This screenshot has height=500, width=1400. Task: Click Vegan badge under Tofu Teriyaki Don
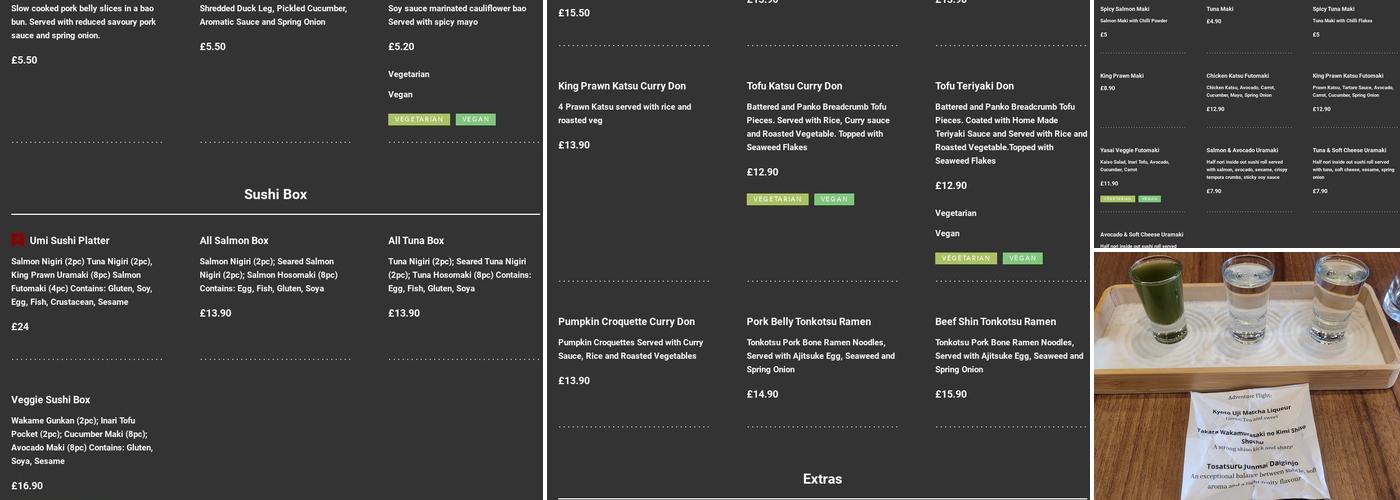click(1023, 259)
